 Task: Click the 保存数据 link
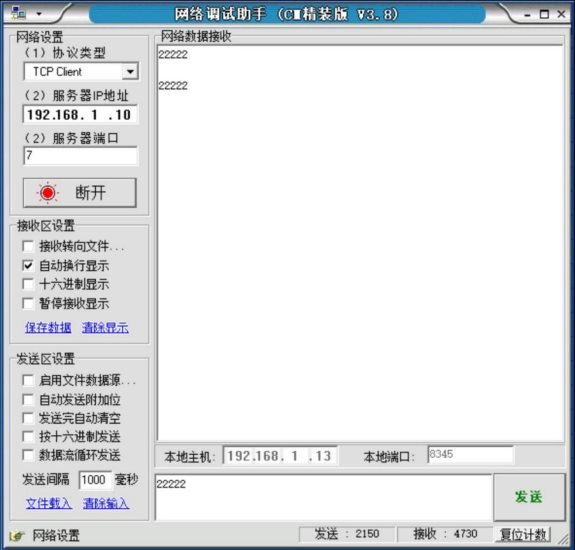[48, 327]
